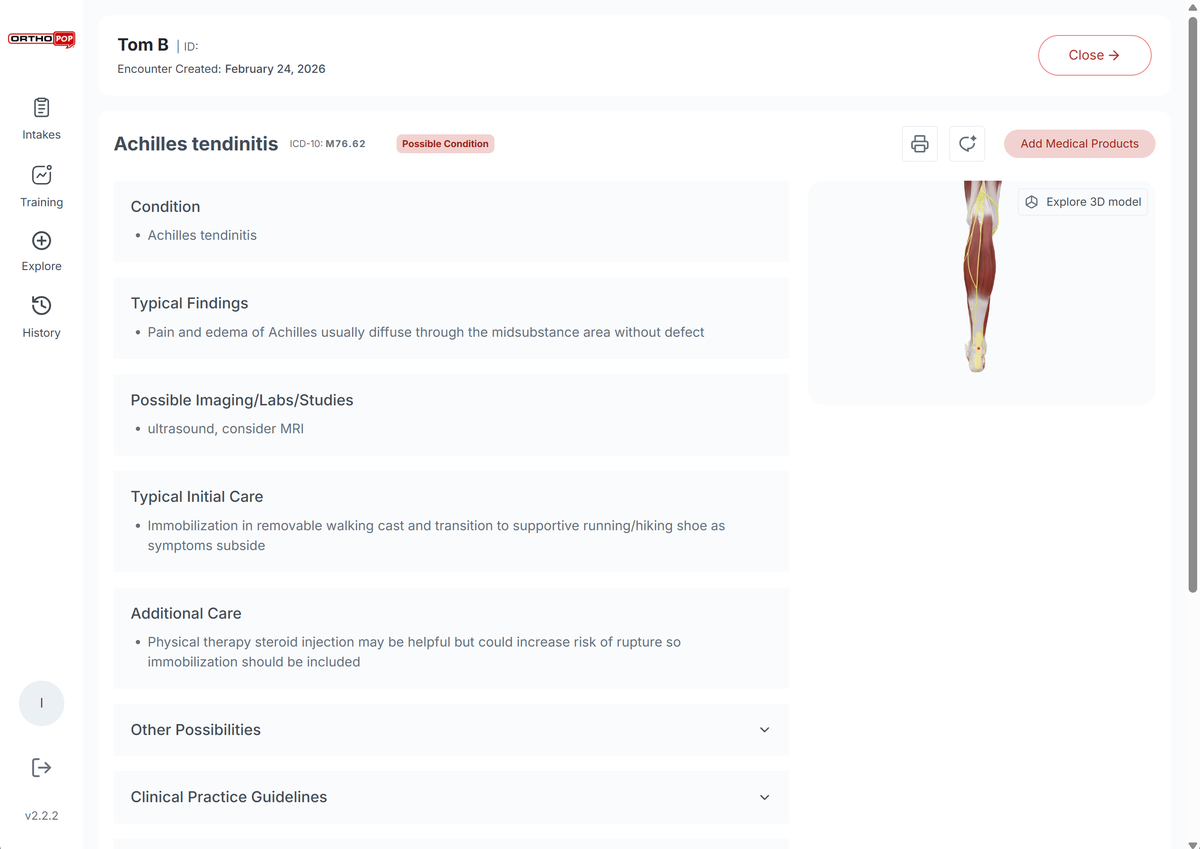The height and width of the screenshot is (849, 1200).
Task: Select the History menu label
Action: 42,333
